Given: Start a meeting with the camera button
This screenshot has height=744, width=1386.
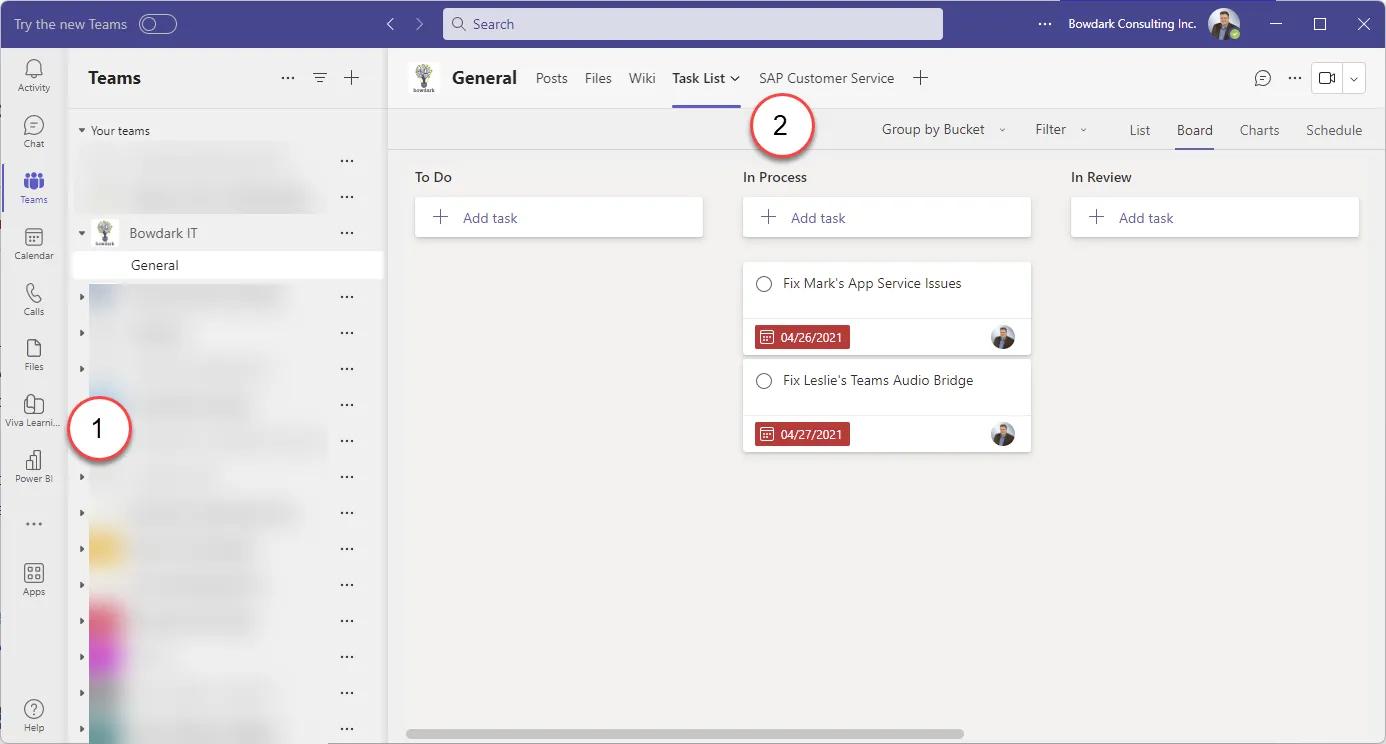Looking at the screenshot, I should point(1327,78).
